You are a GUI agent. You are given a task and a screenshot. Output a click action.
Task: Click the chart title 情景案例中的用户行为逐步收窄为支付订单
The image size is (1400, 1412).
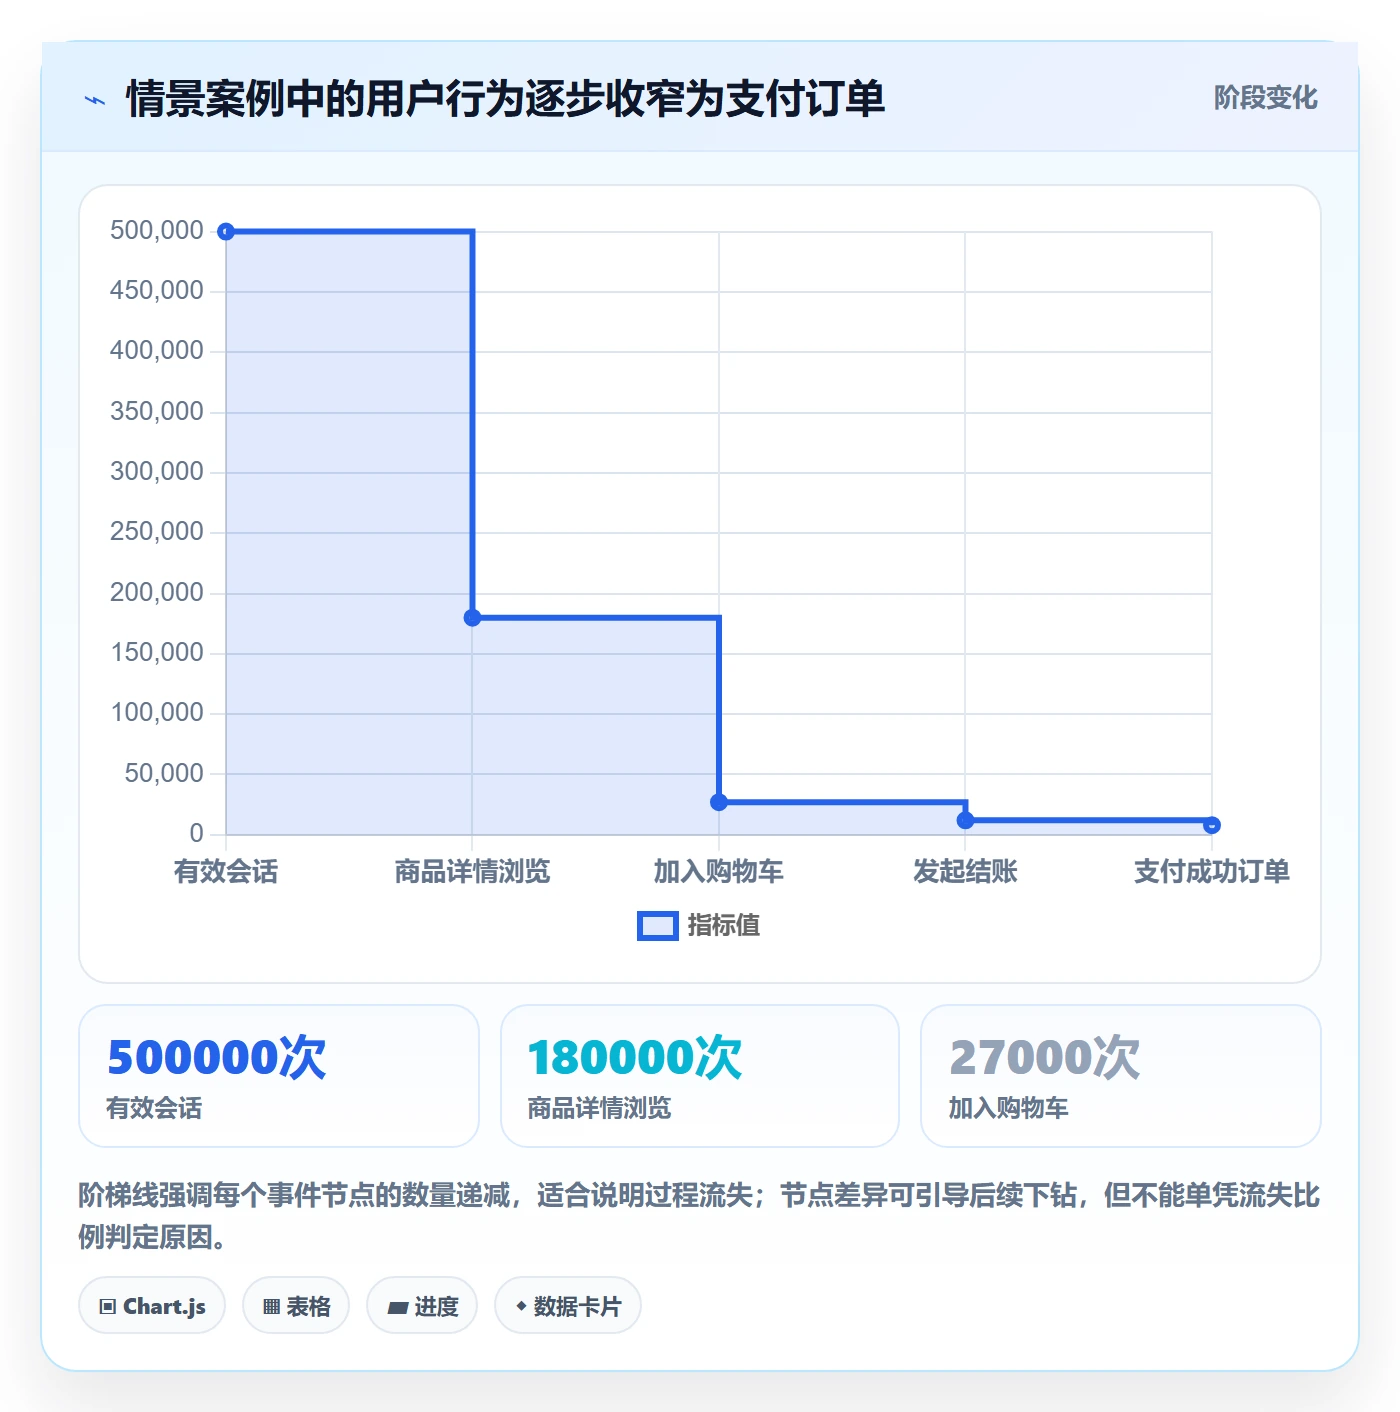(x=506, y=99)
